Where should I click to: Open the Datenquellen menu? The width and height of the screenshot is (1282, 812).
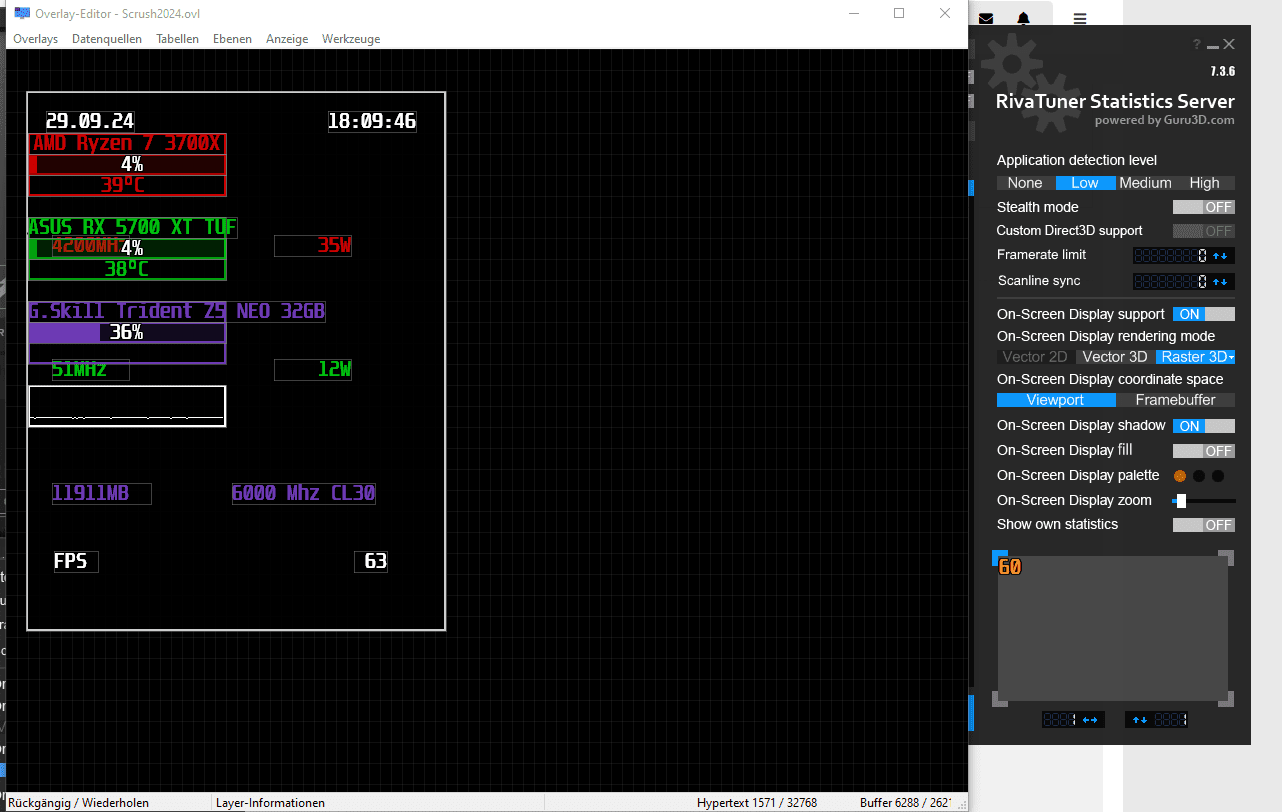tap(107, 39)
